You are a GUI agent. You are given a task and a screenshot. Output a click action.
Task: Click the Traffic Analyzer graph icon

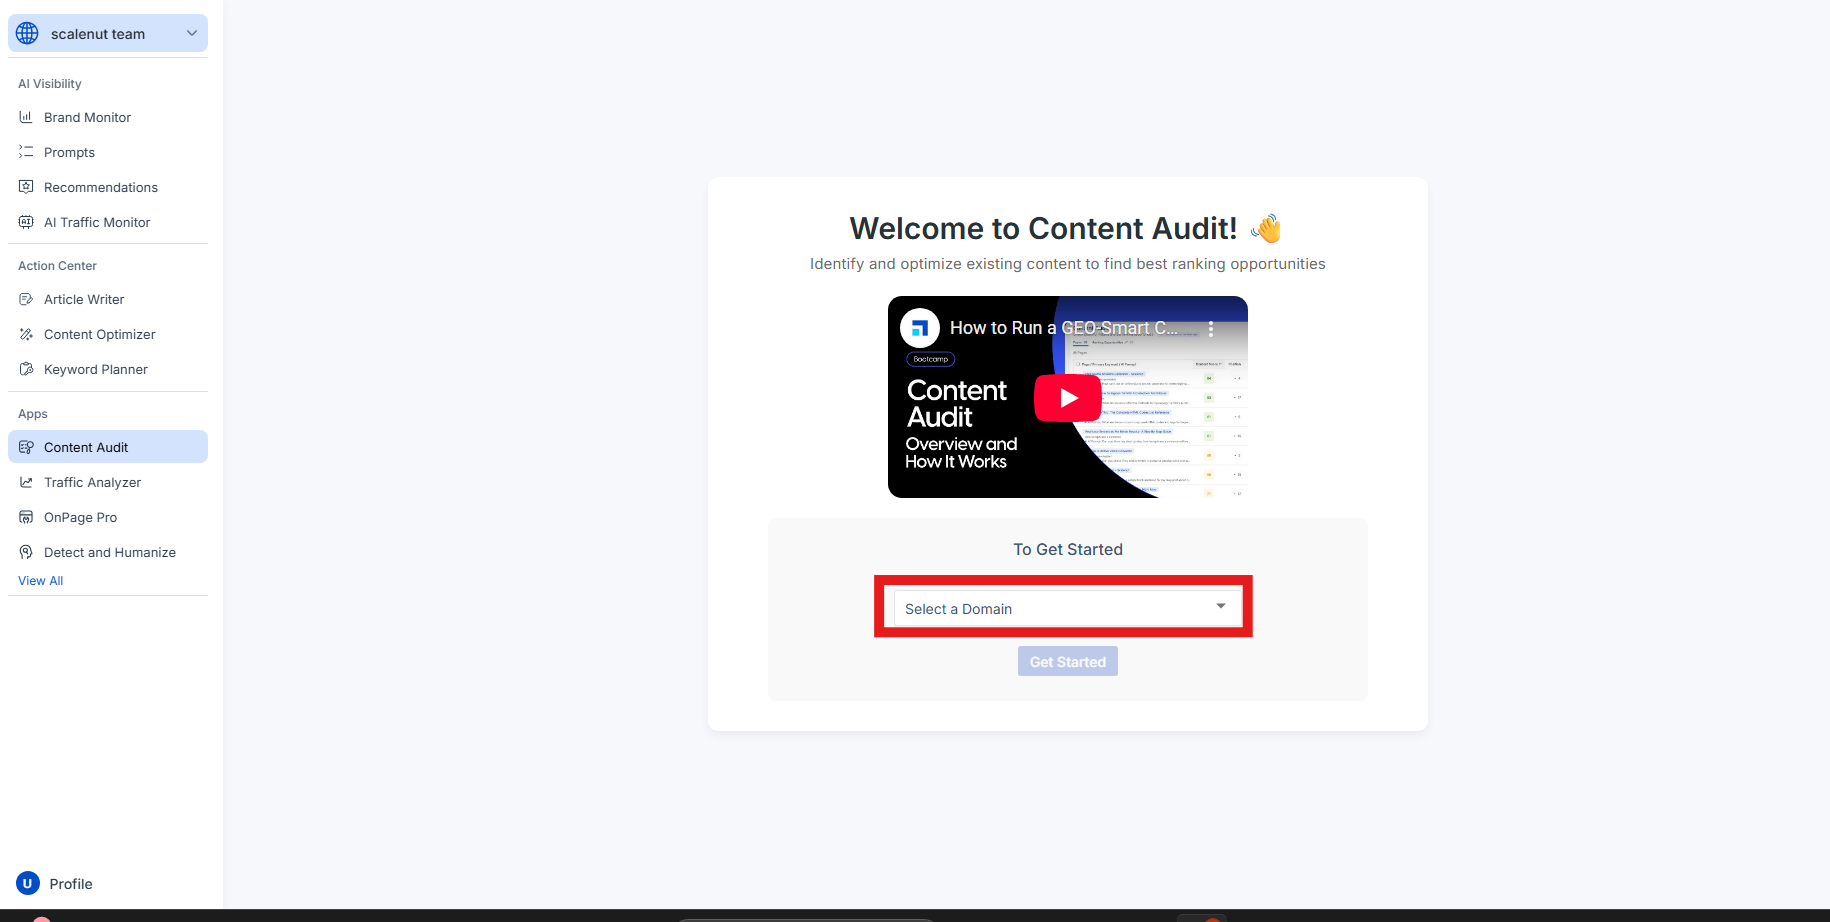tap(26, 482)
